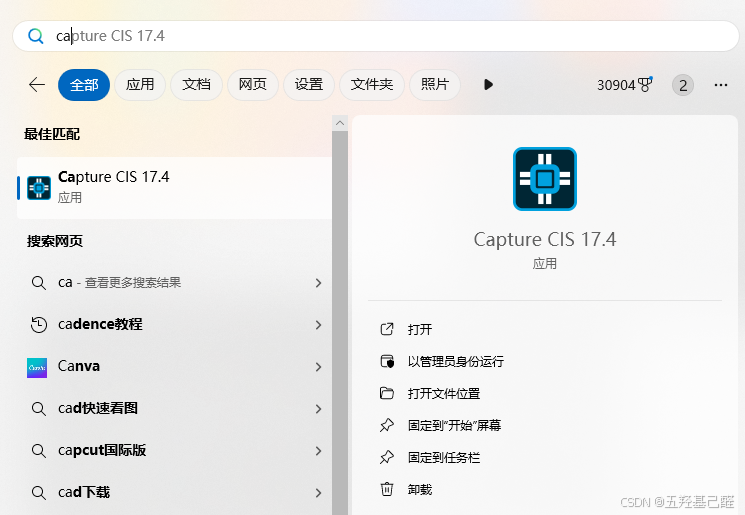
Task: Select the 应用 filter tab
Action: point(140,85)
